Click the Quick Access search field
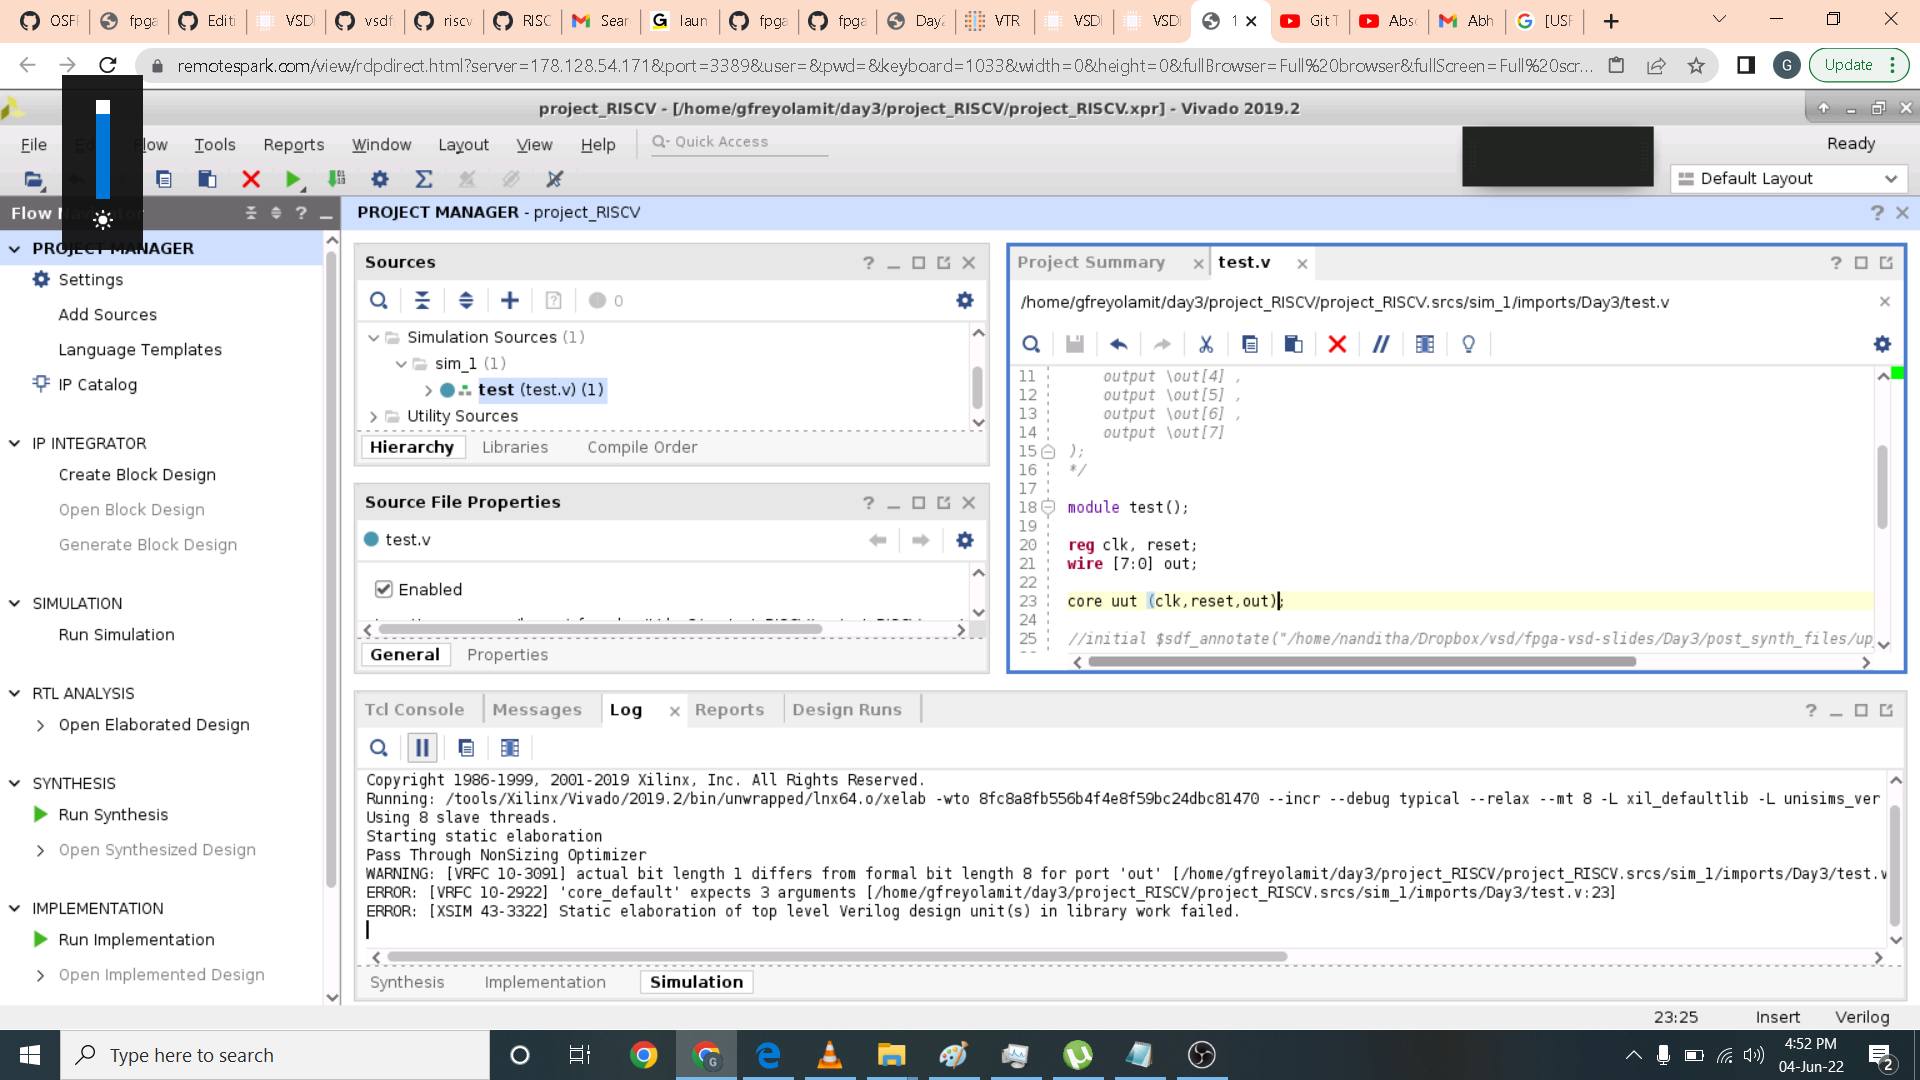The width and height of the screenshot is (1920, 1080). click(740, 142)
